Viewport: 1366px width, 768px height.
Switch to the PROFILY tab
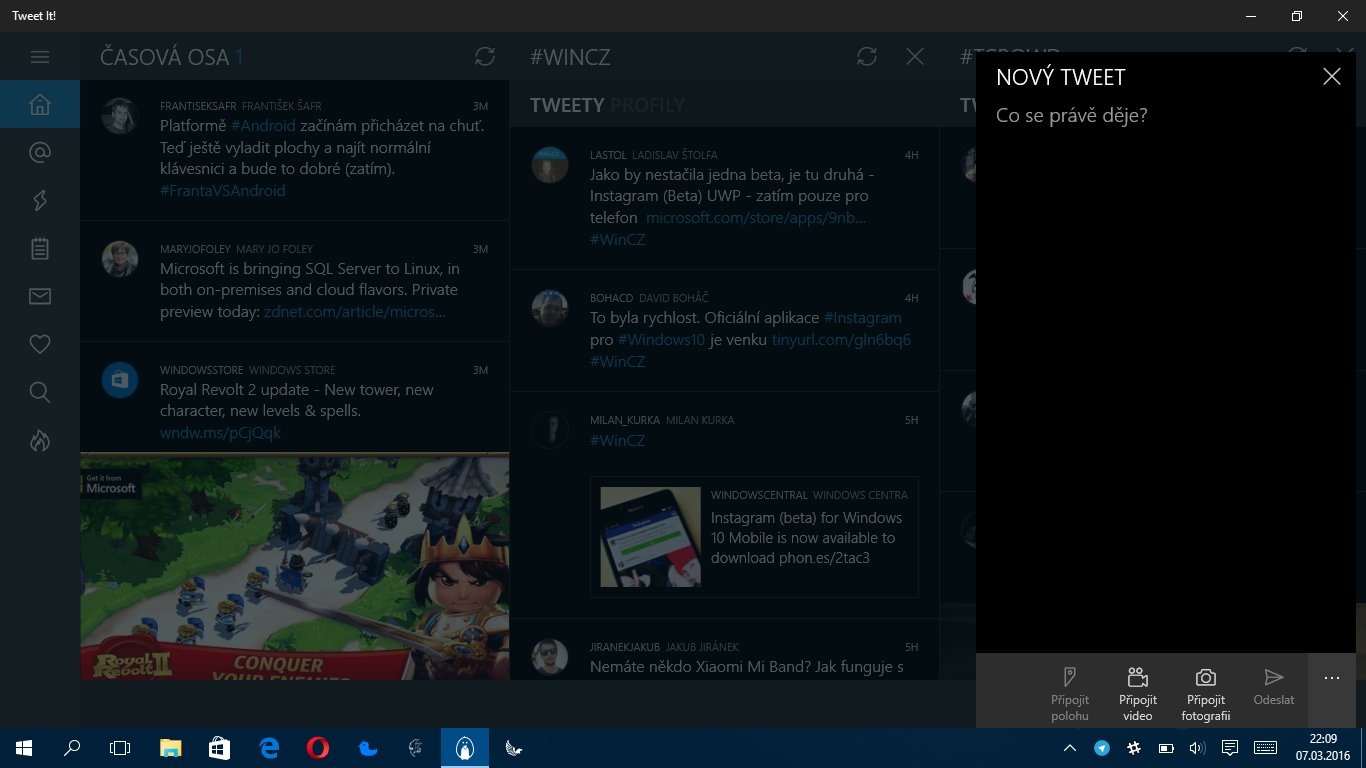tap(647, 104)
